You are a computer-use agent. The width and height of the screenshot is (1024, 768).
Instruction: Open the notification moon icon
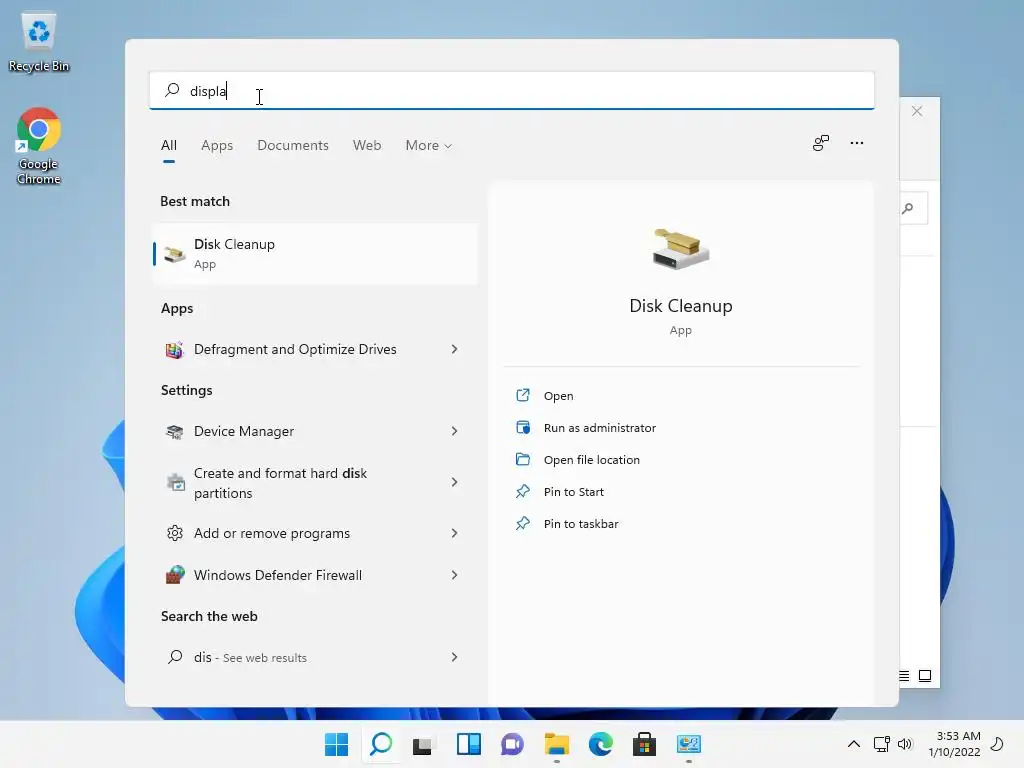click(997, 744)
